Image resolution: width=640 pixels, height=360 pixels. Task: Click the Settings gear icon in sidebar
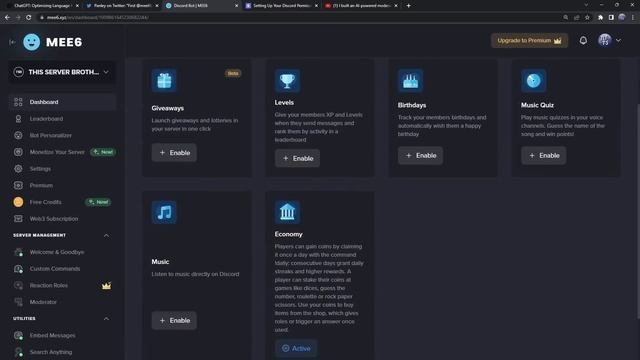coord(18,169)
